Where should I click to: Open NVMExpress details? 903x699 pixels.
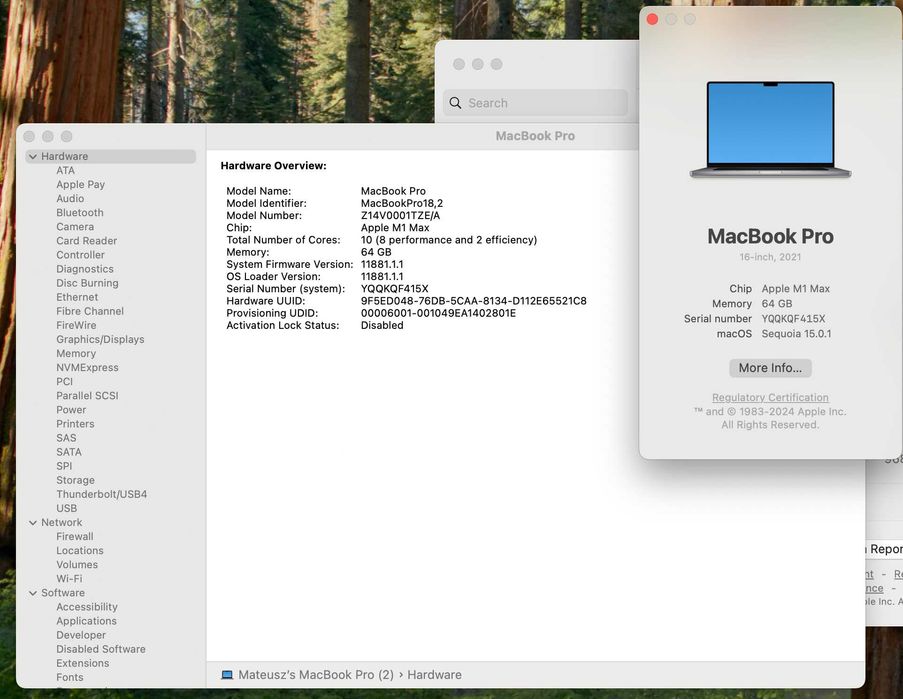pyautogui.click(x=88, y=367)
